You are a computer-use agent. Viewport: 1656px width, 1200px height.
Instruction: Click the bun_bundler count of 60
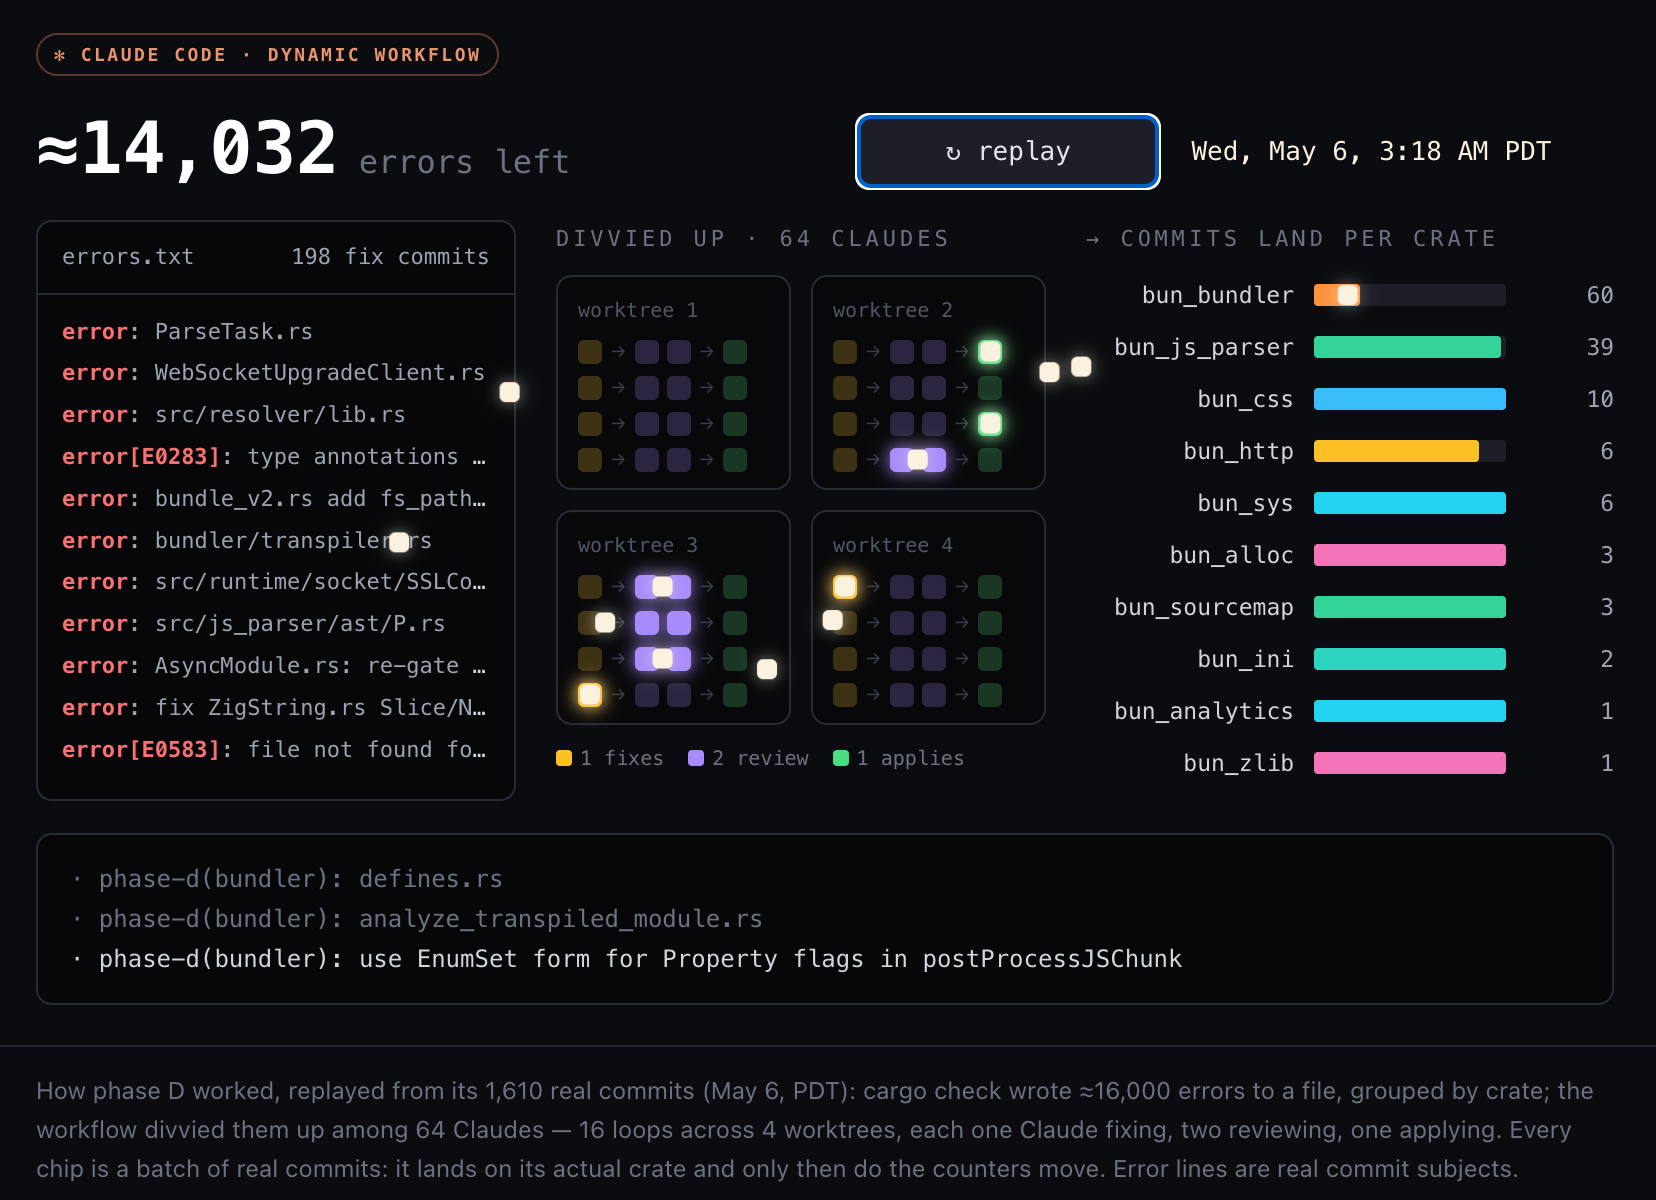pyautogui.click(x=1600, y=295)
